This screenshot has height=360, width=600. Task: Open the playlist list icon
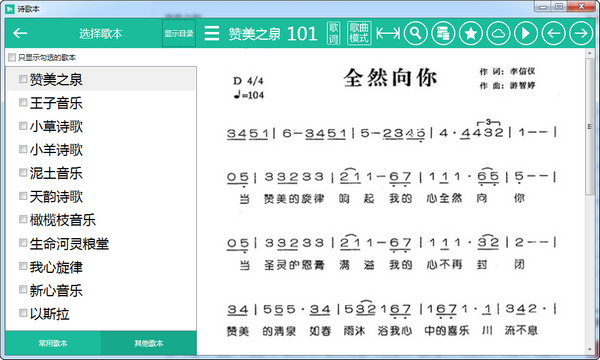[x=443, y=33]
